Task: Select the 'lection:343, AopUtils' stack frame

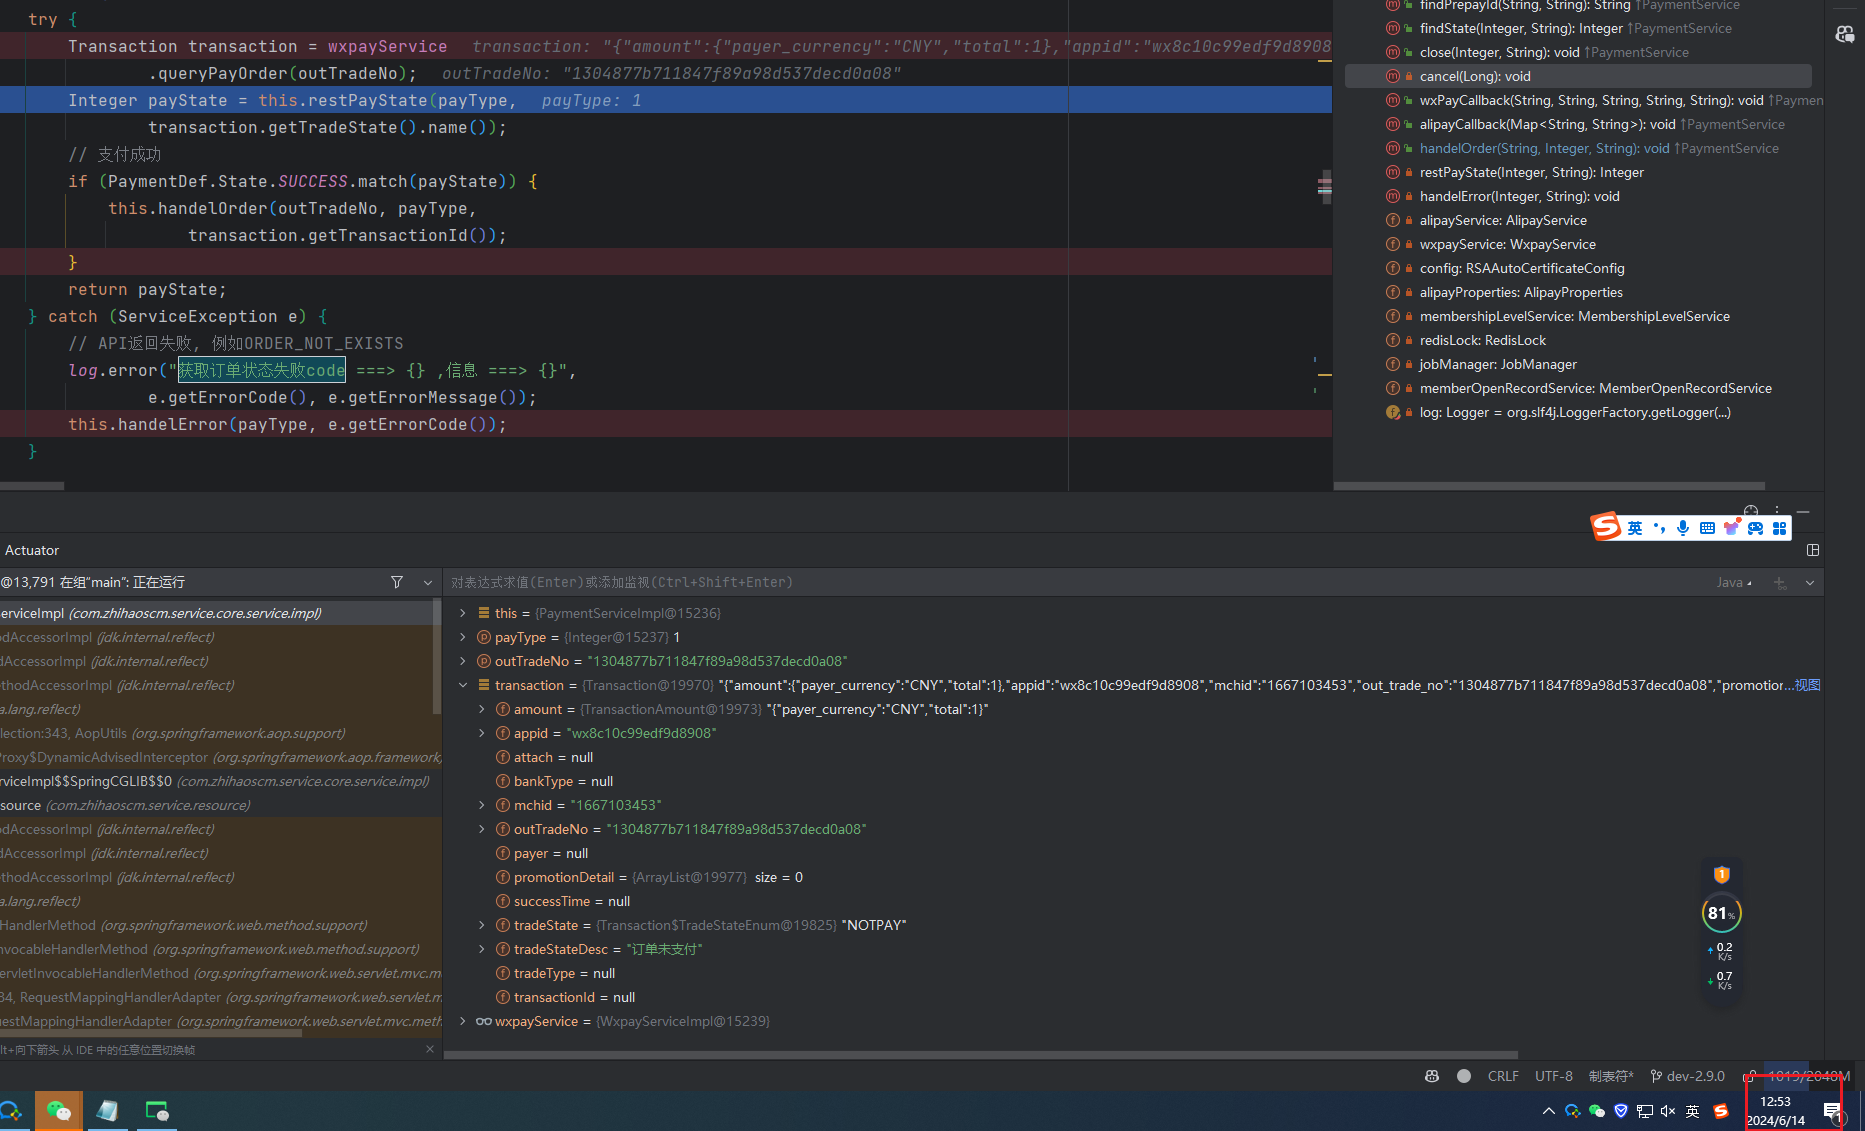Action: tap(216, 733)
